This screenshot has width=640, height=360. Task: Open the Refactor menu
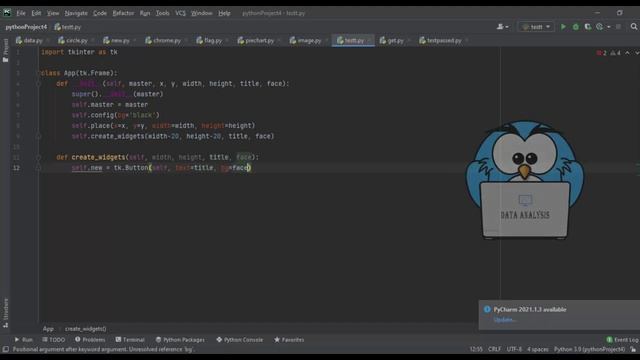pos(123,13)
